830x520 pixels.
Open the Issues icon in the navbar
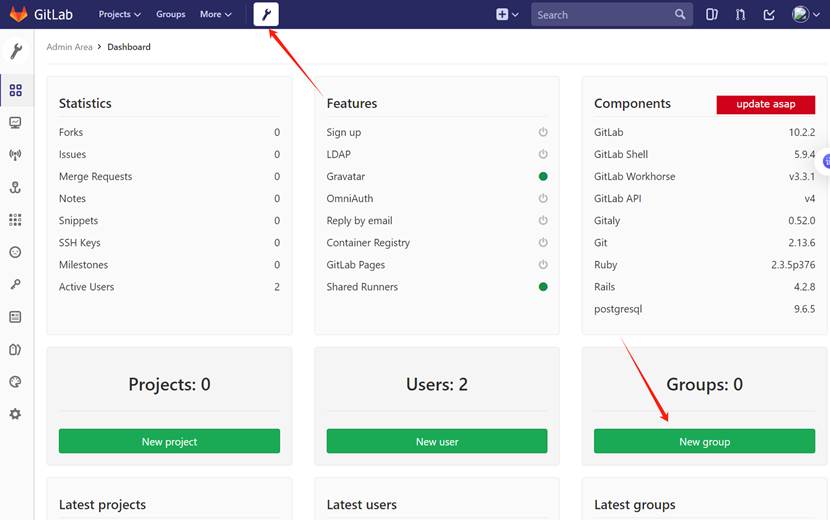tap(712, 14)
